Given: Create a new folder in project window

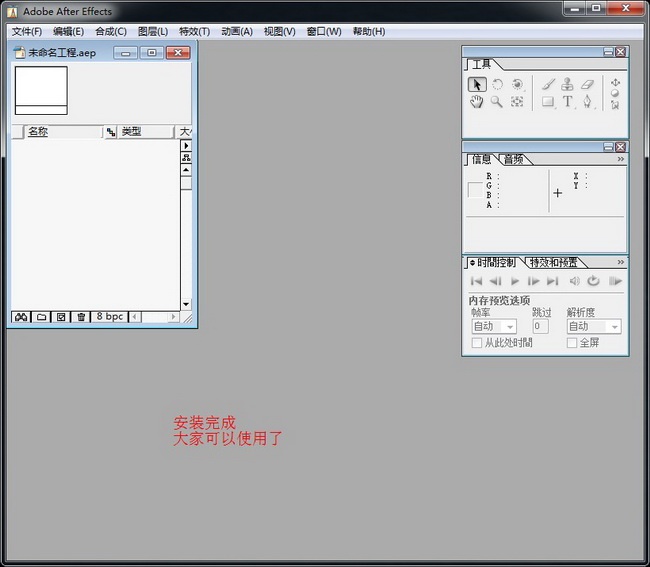Looking at the screenshot, I should tap(41, 317).
